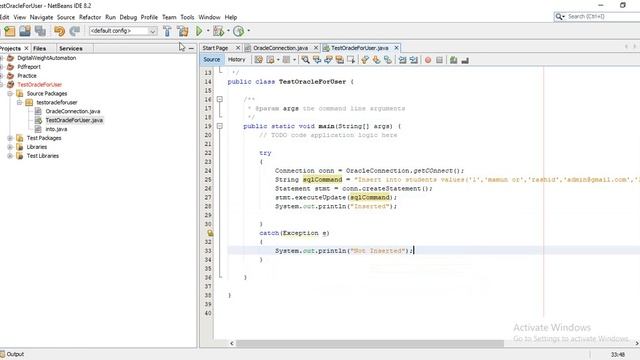
Task: Click the editor horizontal scrollbar
Action: tap(369, 343)
